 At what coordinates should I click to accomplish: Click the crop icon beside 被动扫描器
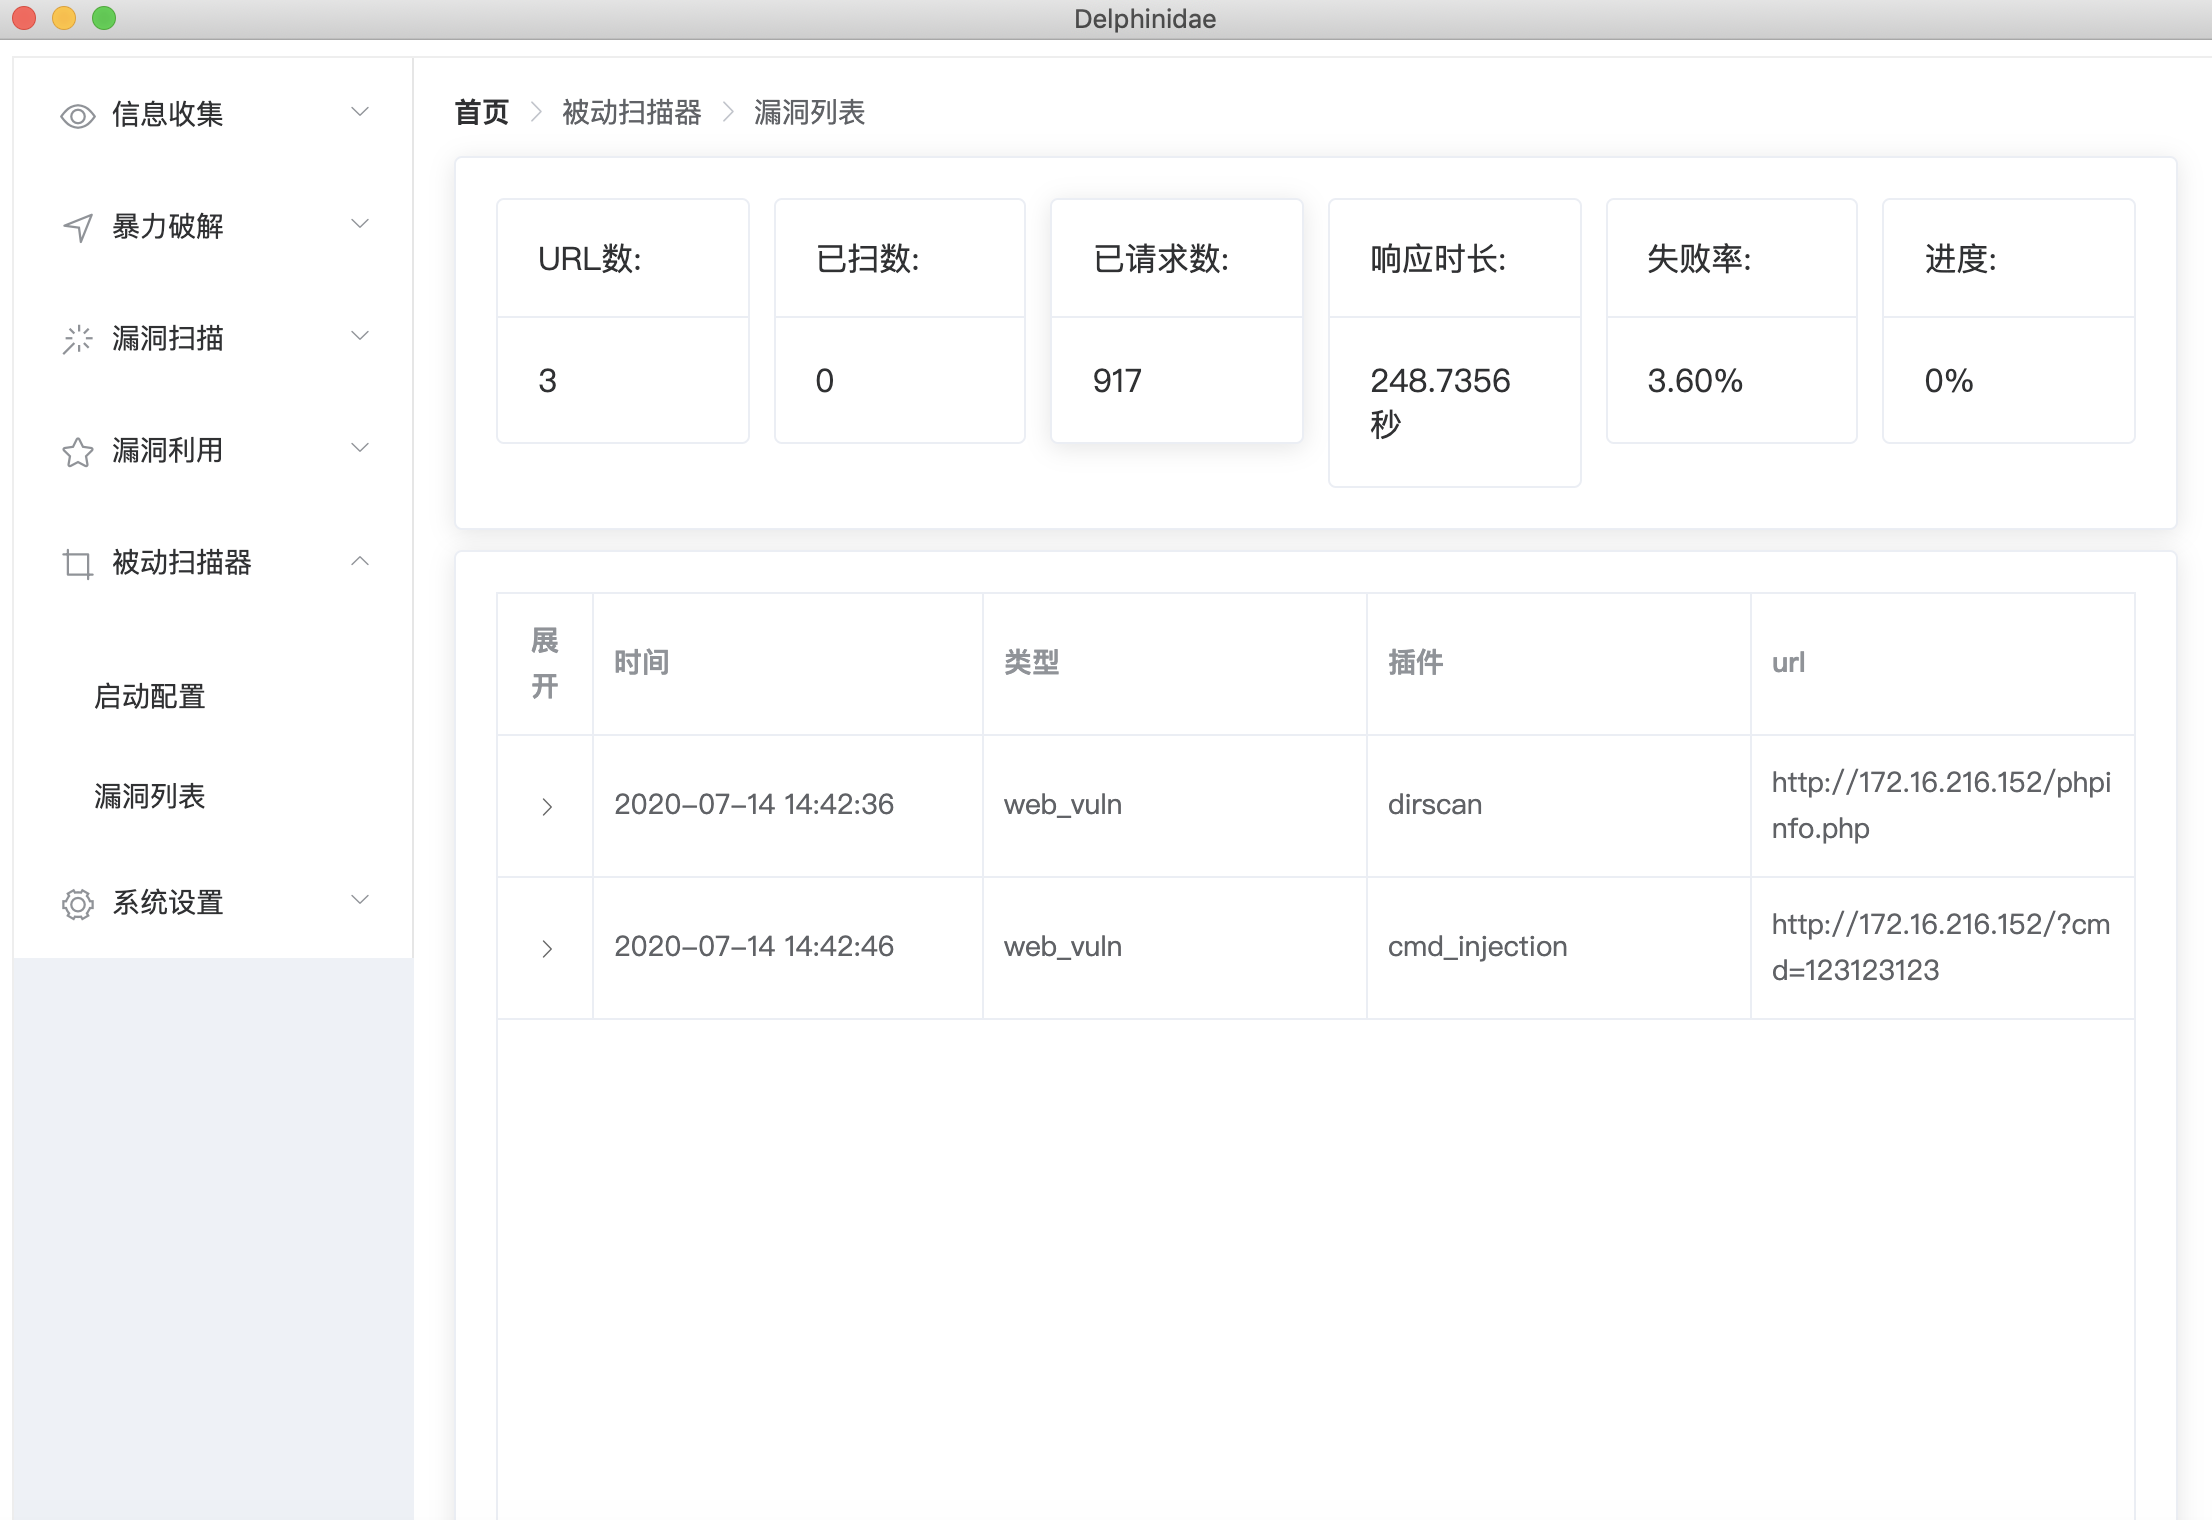[77, 564]
